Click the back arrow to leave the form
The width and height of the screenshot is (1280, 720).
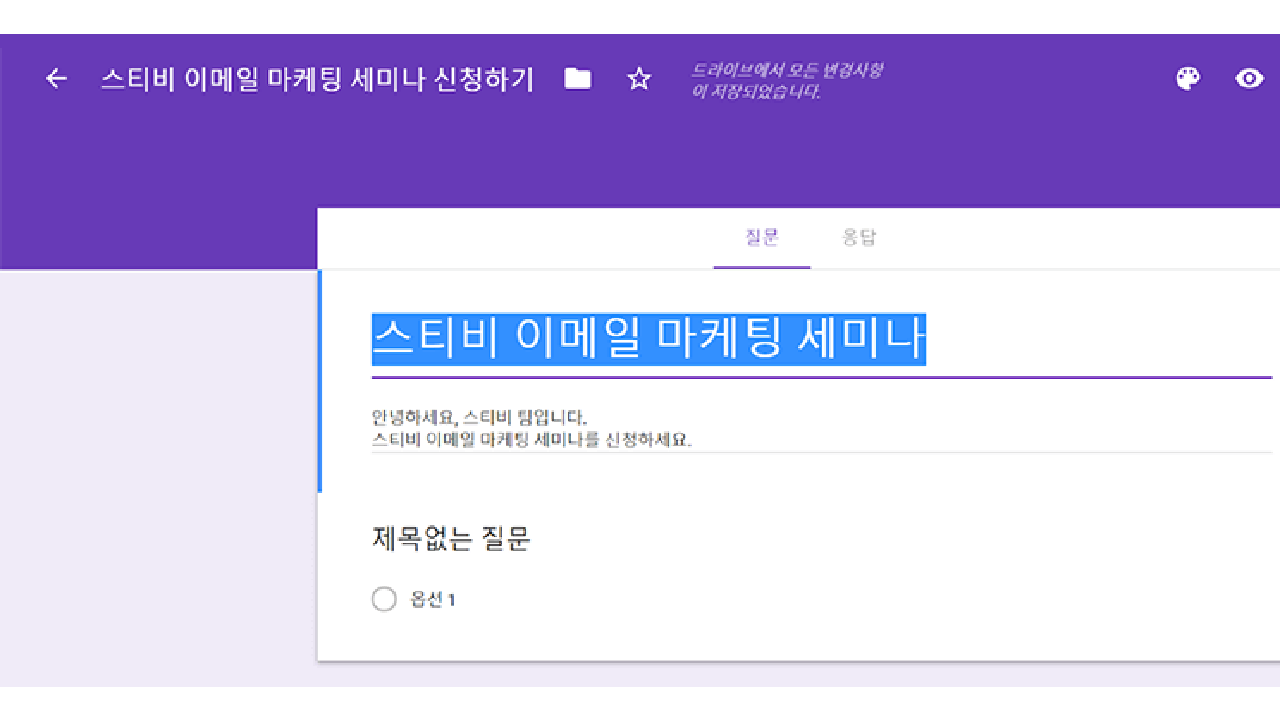click(57, 79)
